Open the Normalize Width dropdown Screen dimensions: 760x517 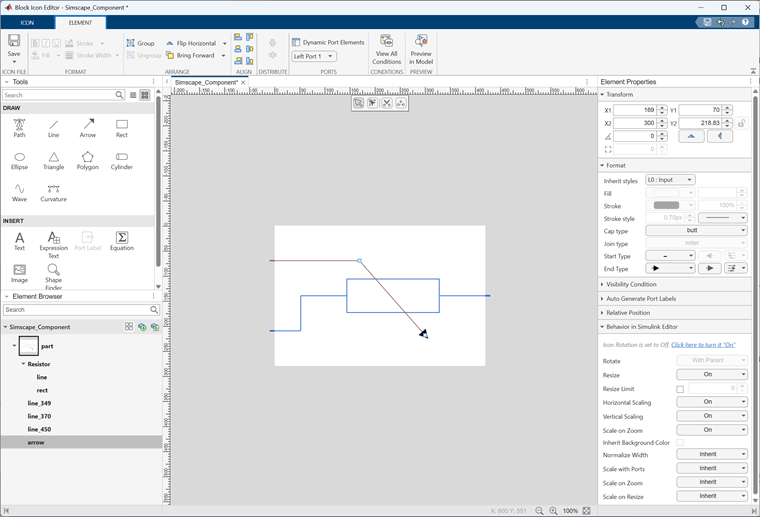pyautogui.click(x=712, y=454)
